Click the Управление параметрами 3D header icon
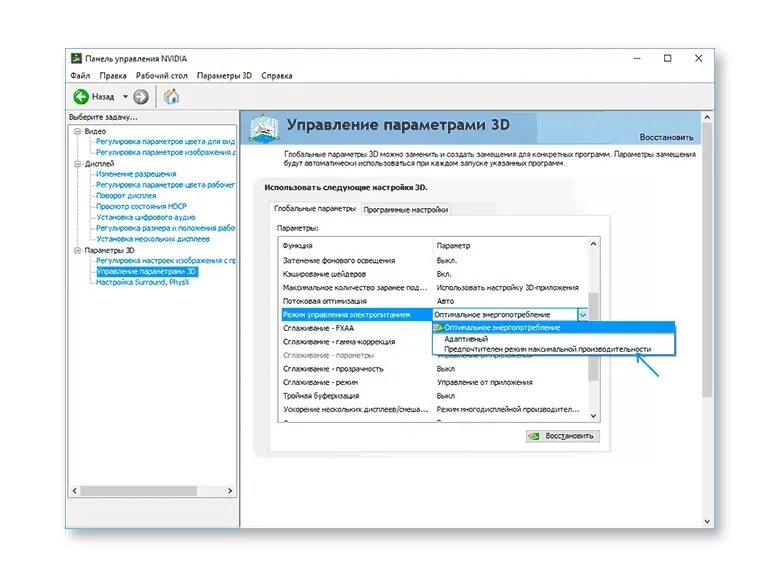 (262, 128)
